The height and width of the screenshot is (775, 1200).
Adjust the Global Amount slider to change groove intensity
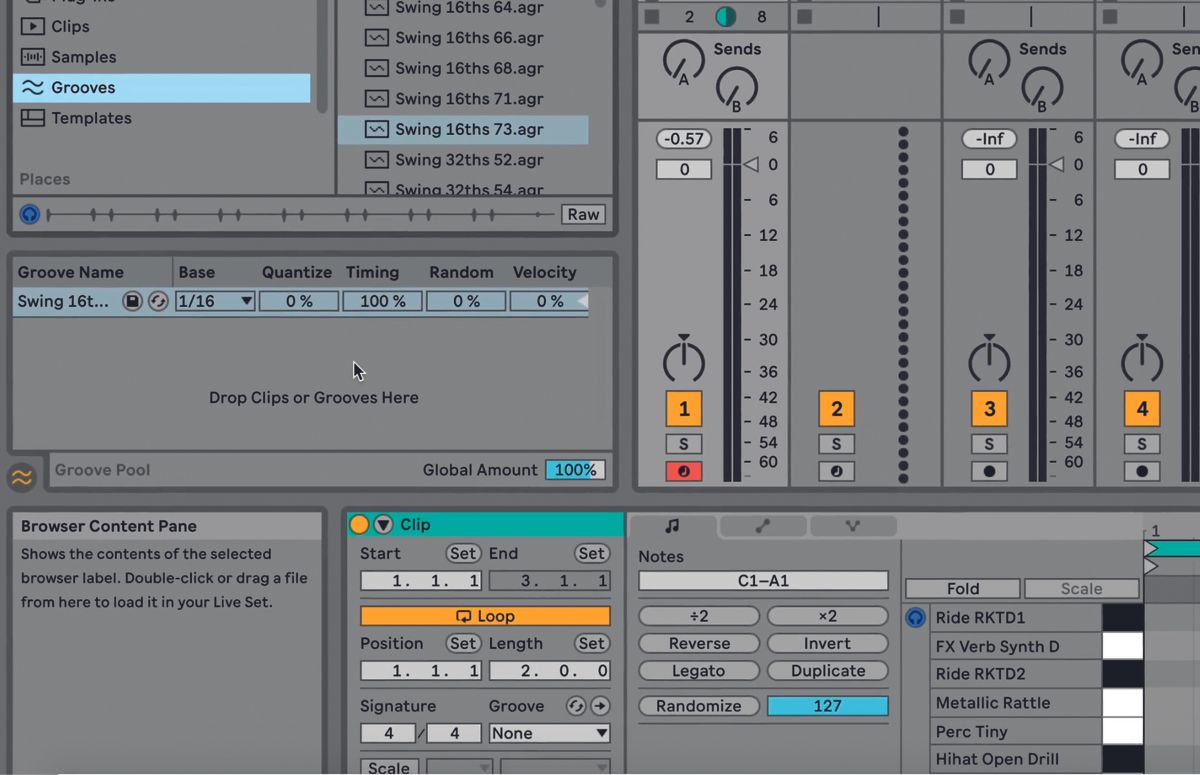pyautogui.click(x=575, y=469)
